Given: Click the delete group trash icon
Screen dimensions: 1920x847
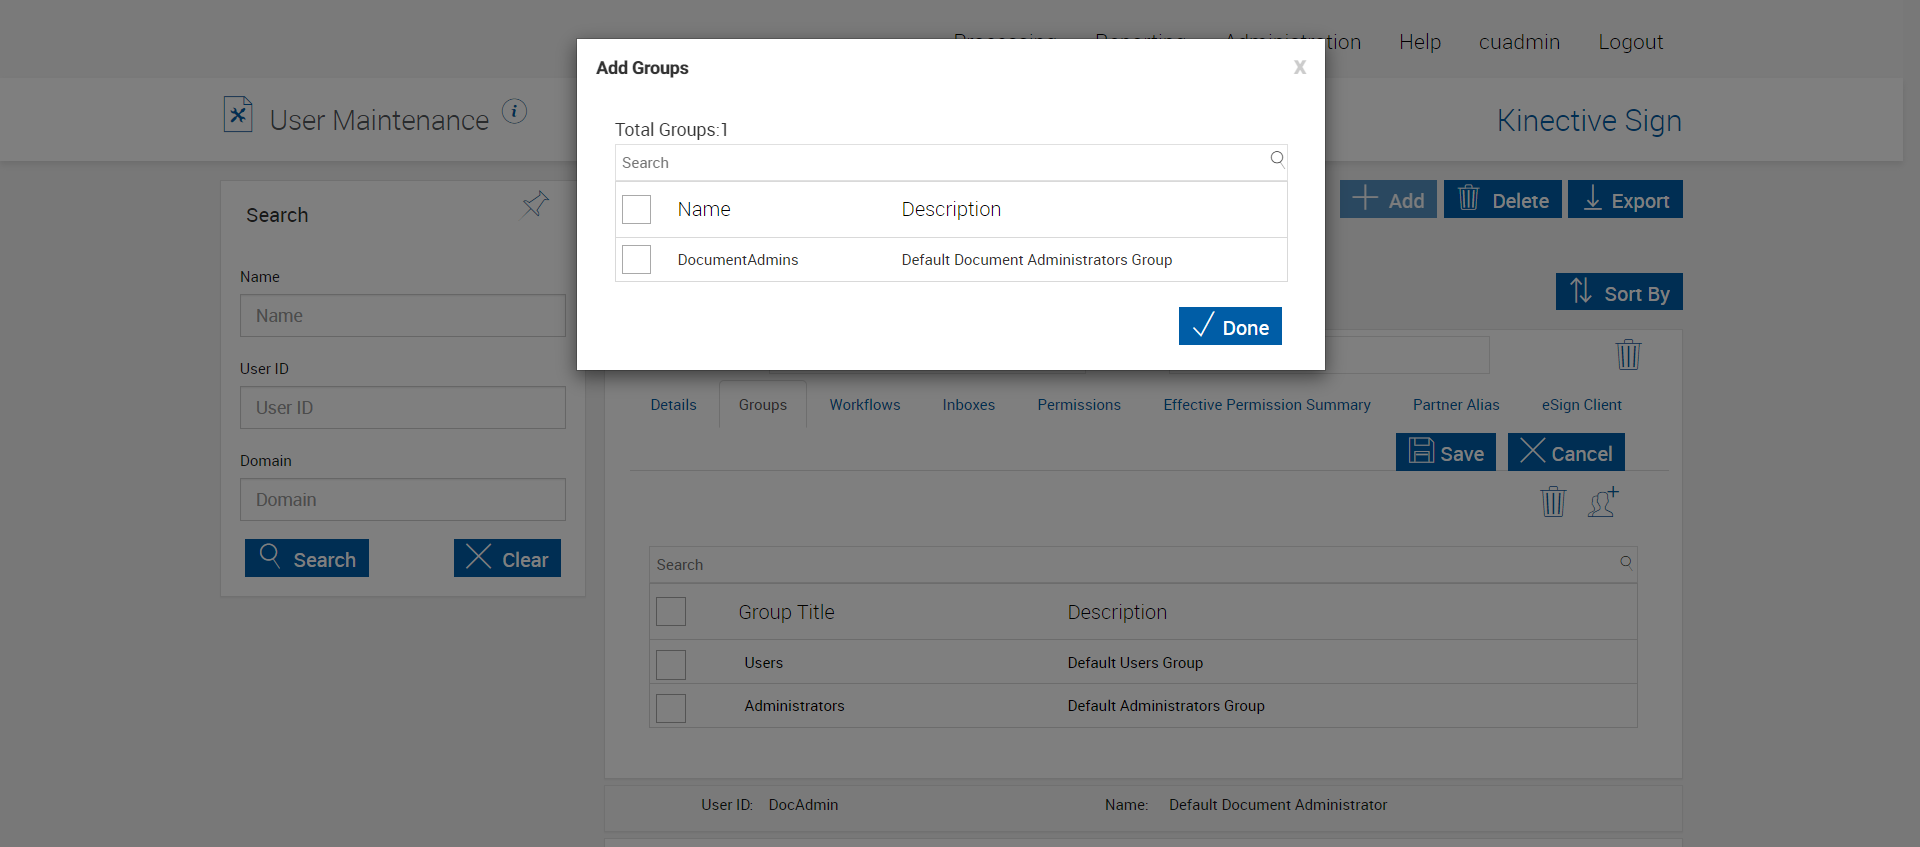Looking at the screenshot, I should point(1553,501).
